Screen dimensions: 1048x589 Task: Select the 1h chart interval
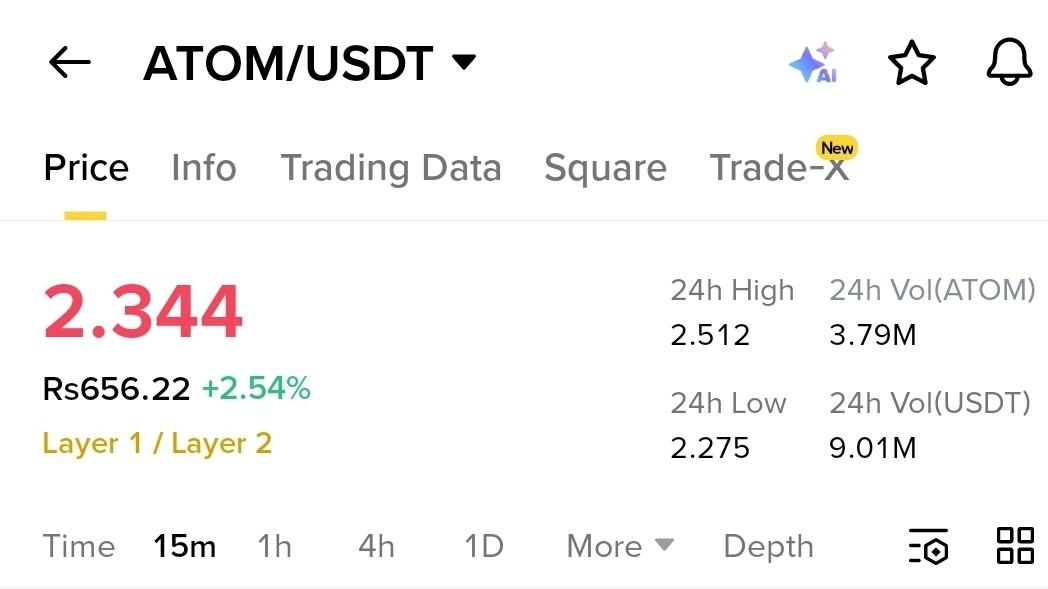pos(275,546)
